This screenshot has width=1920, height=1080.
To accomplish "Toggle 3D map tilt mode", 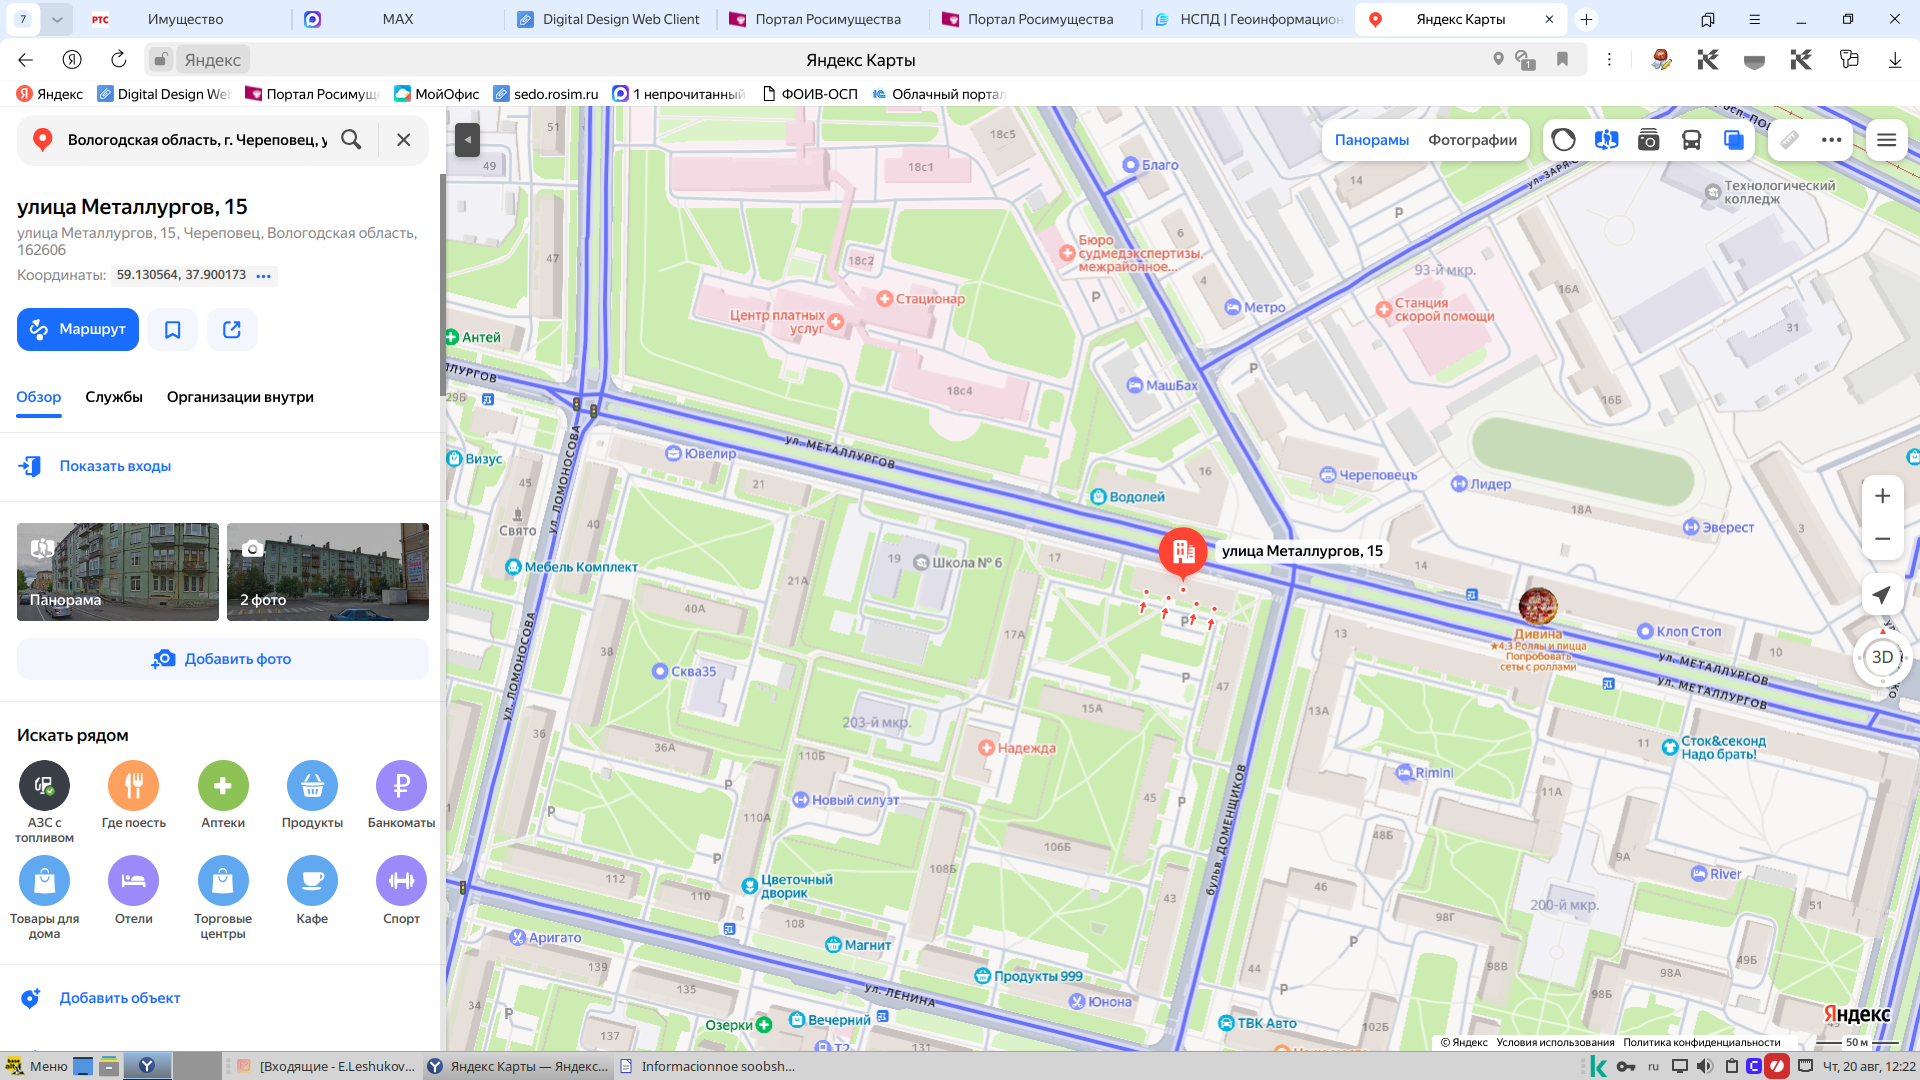I will click(x=1882, y=657).
